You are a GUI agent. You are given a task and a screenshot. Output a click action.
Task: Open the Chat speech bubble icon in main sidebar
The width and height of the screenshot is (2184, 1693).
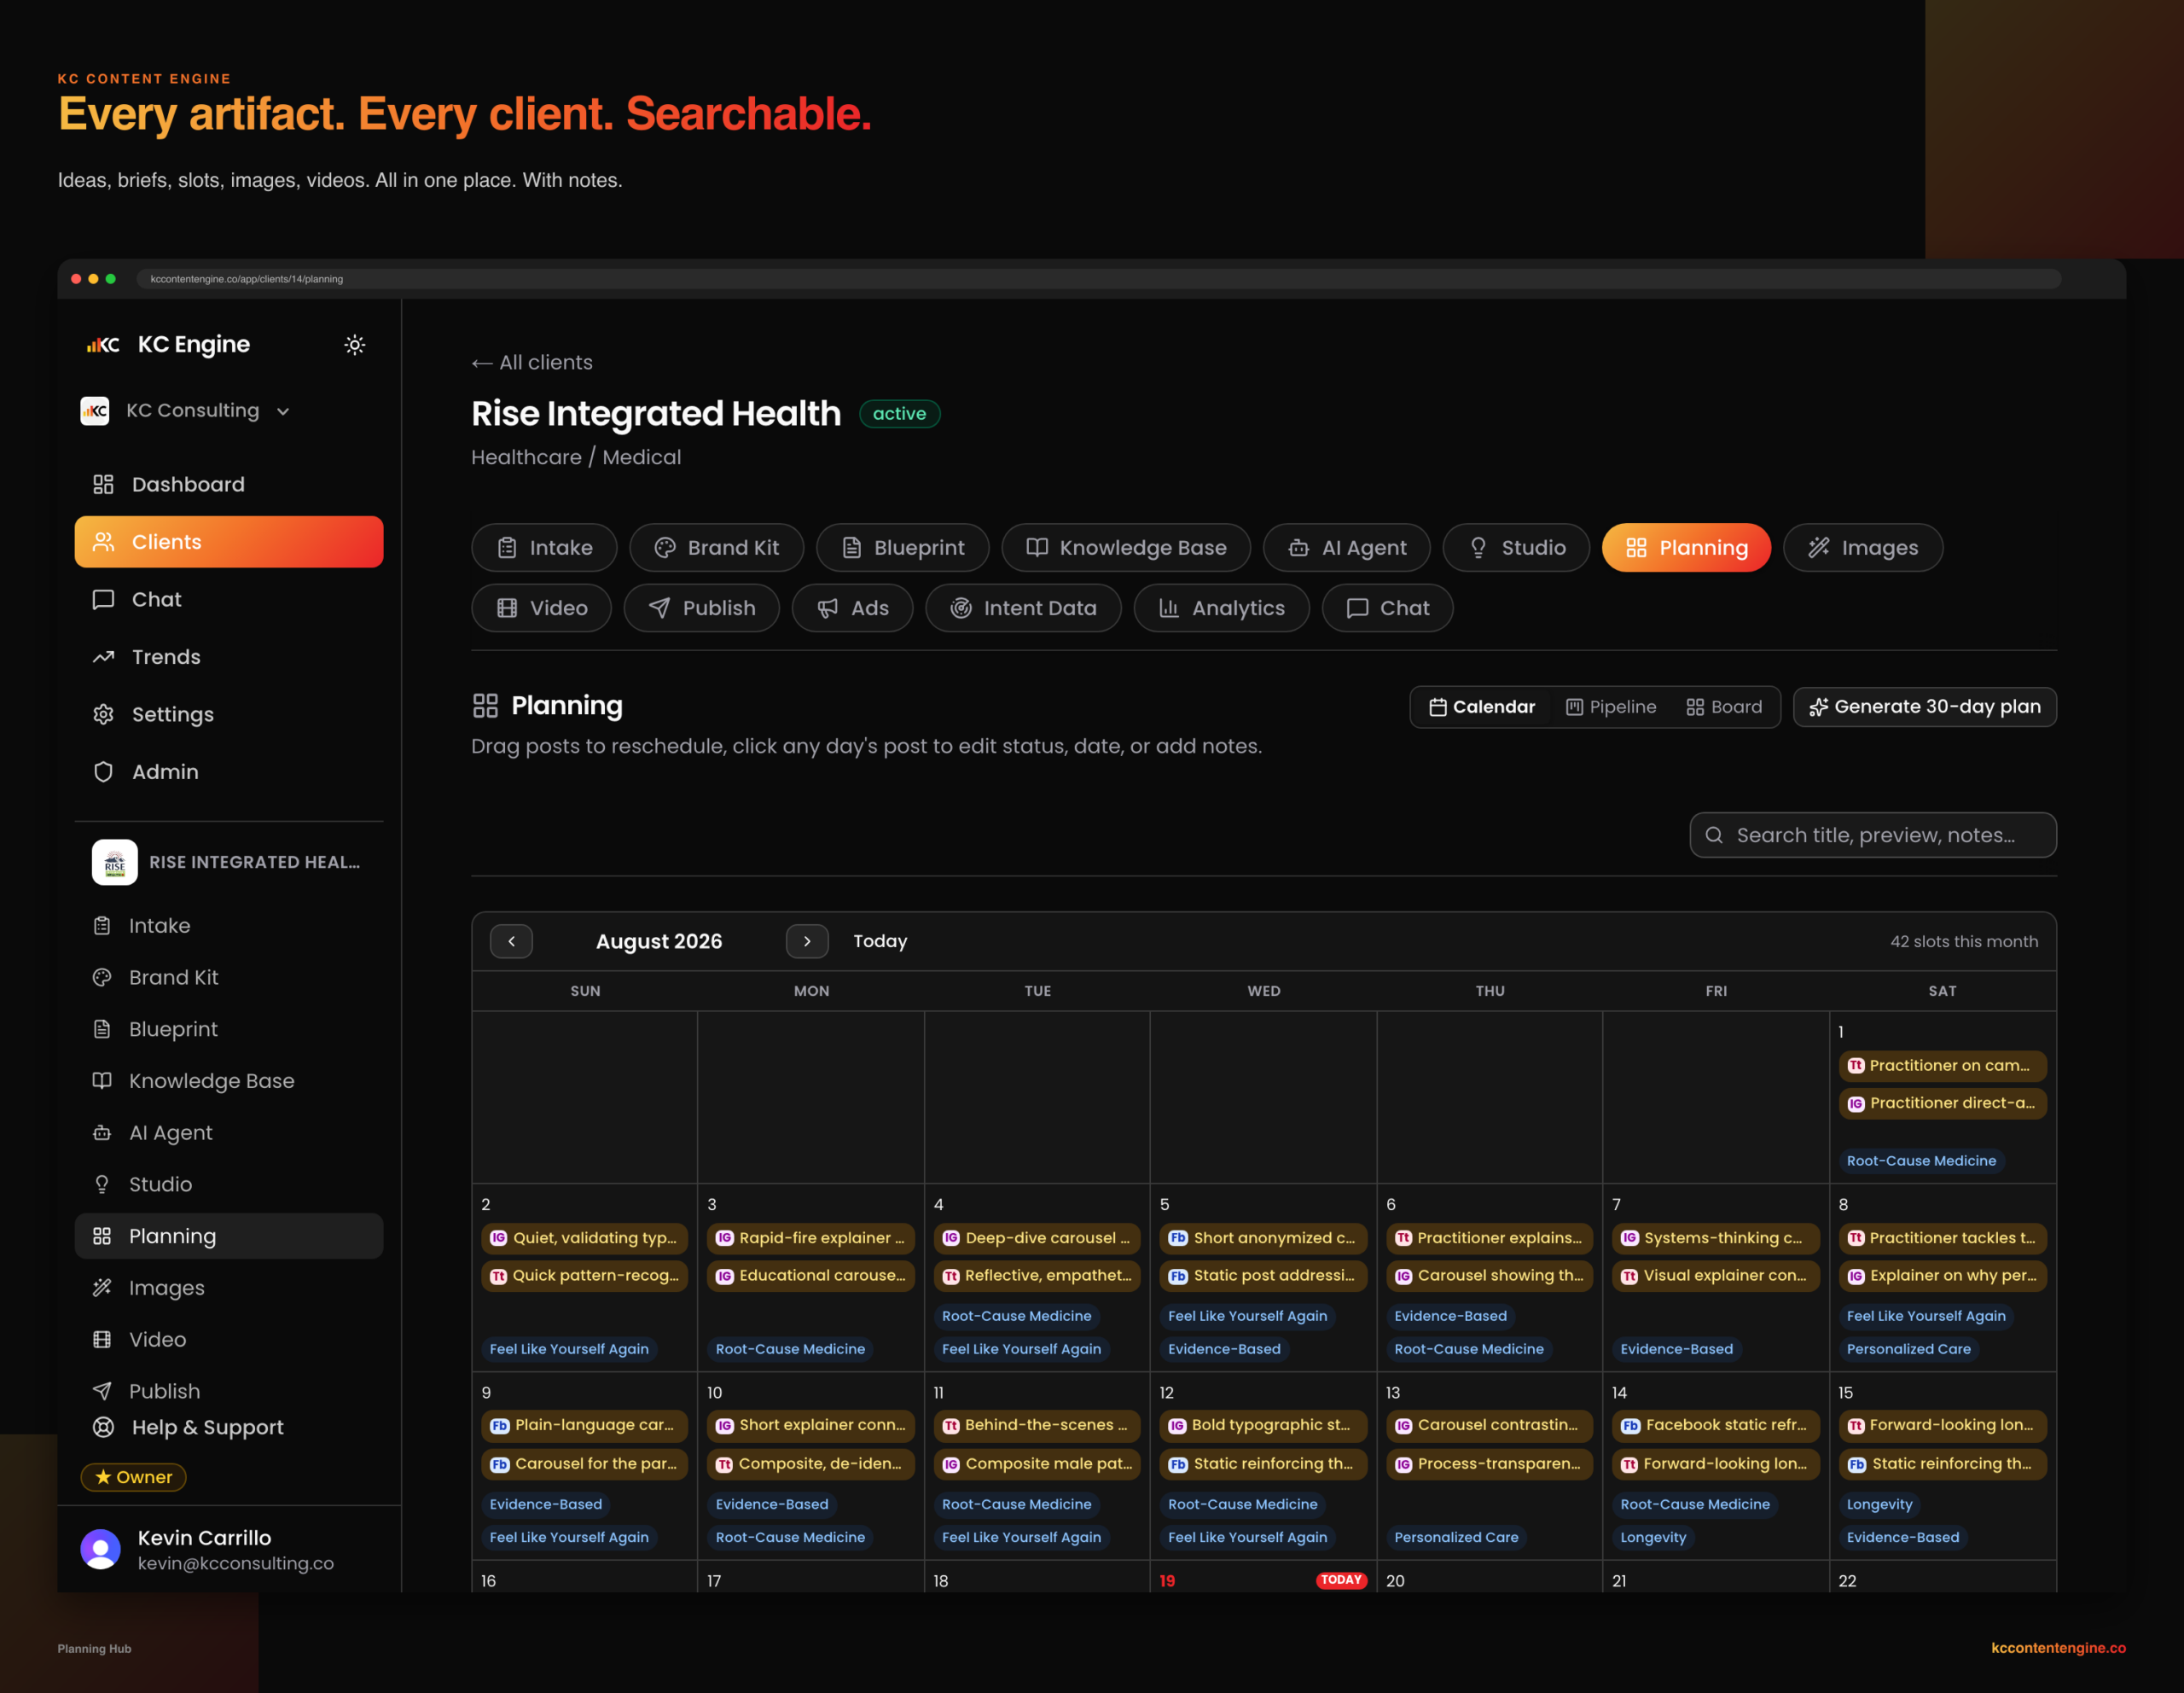[x=103, y=600]
